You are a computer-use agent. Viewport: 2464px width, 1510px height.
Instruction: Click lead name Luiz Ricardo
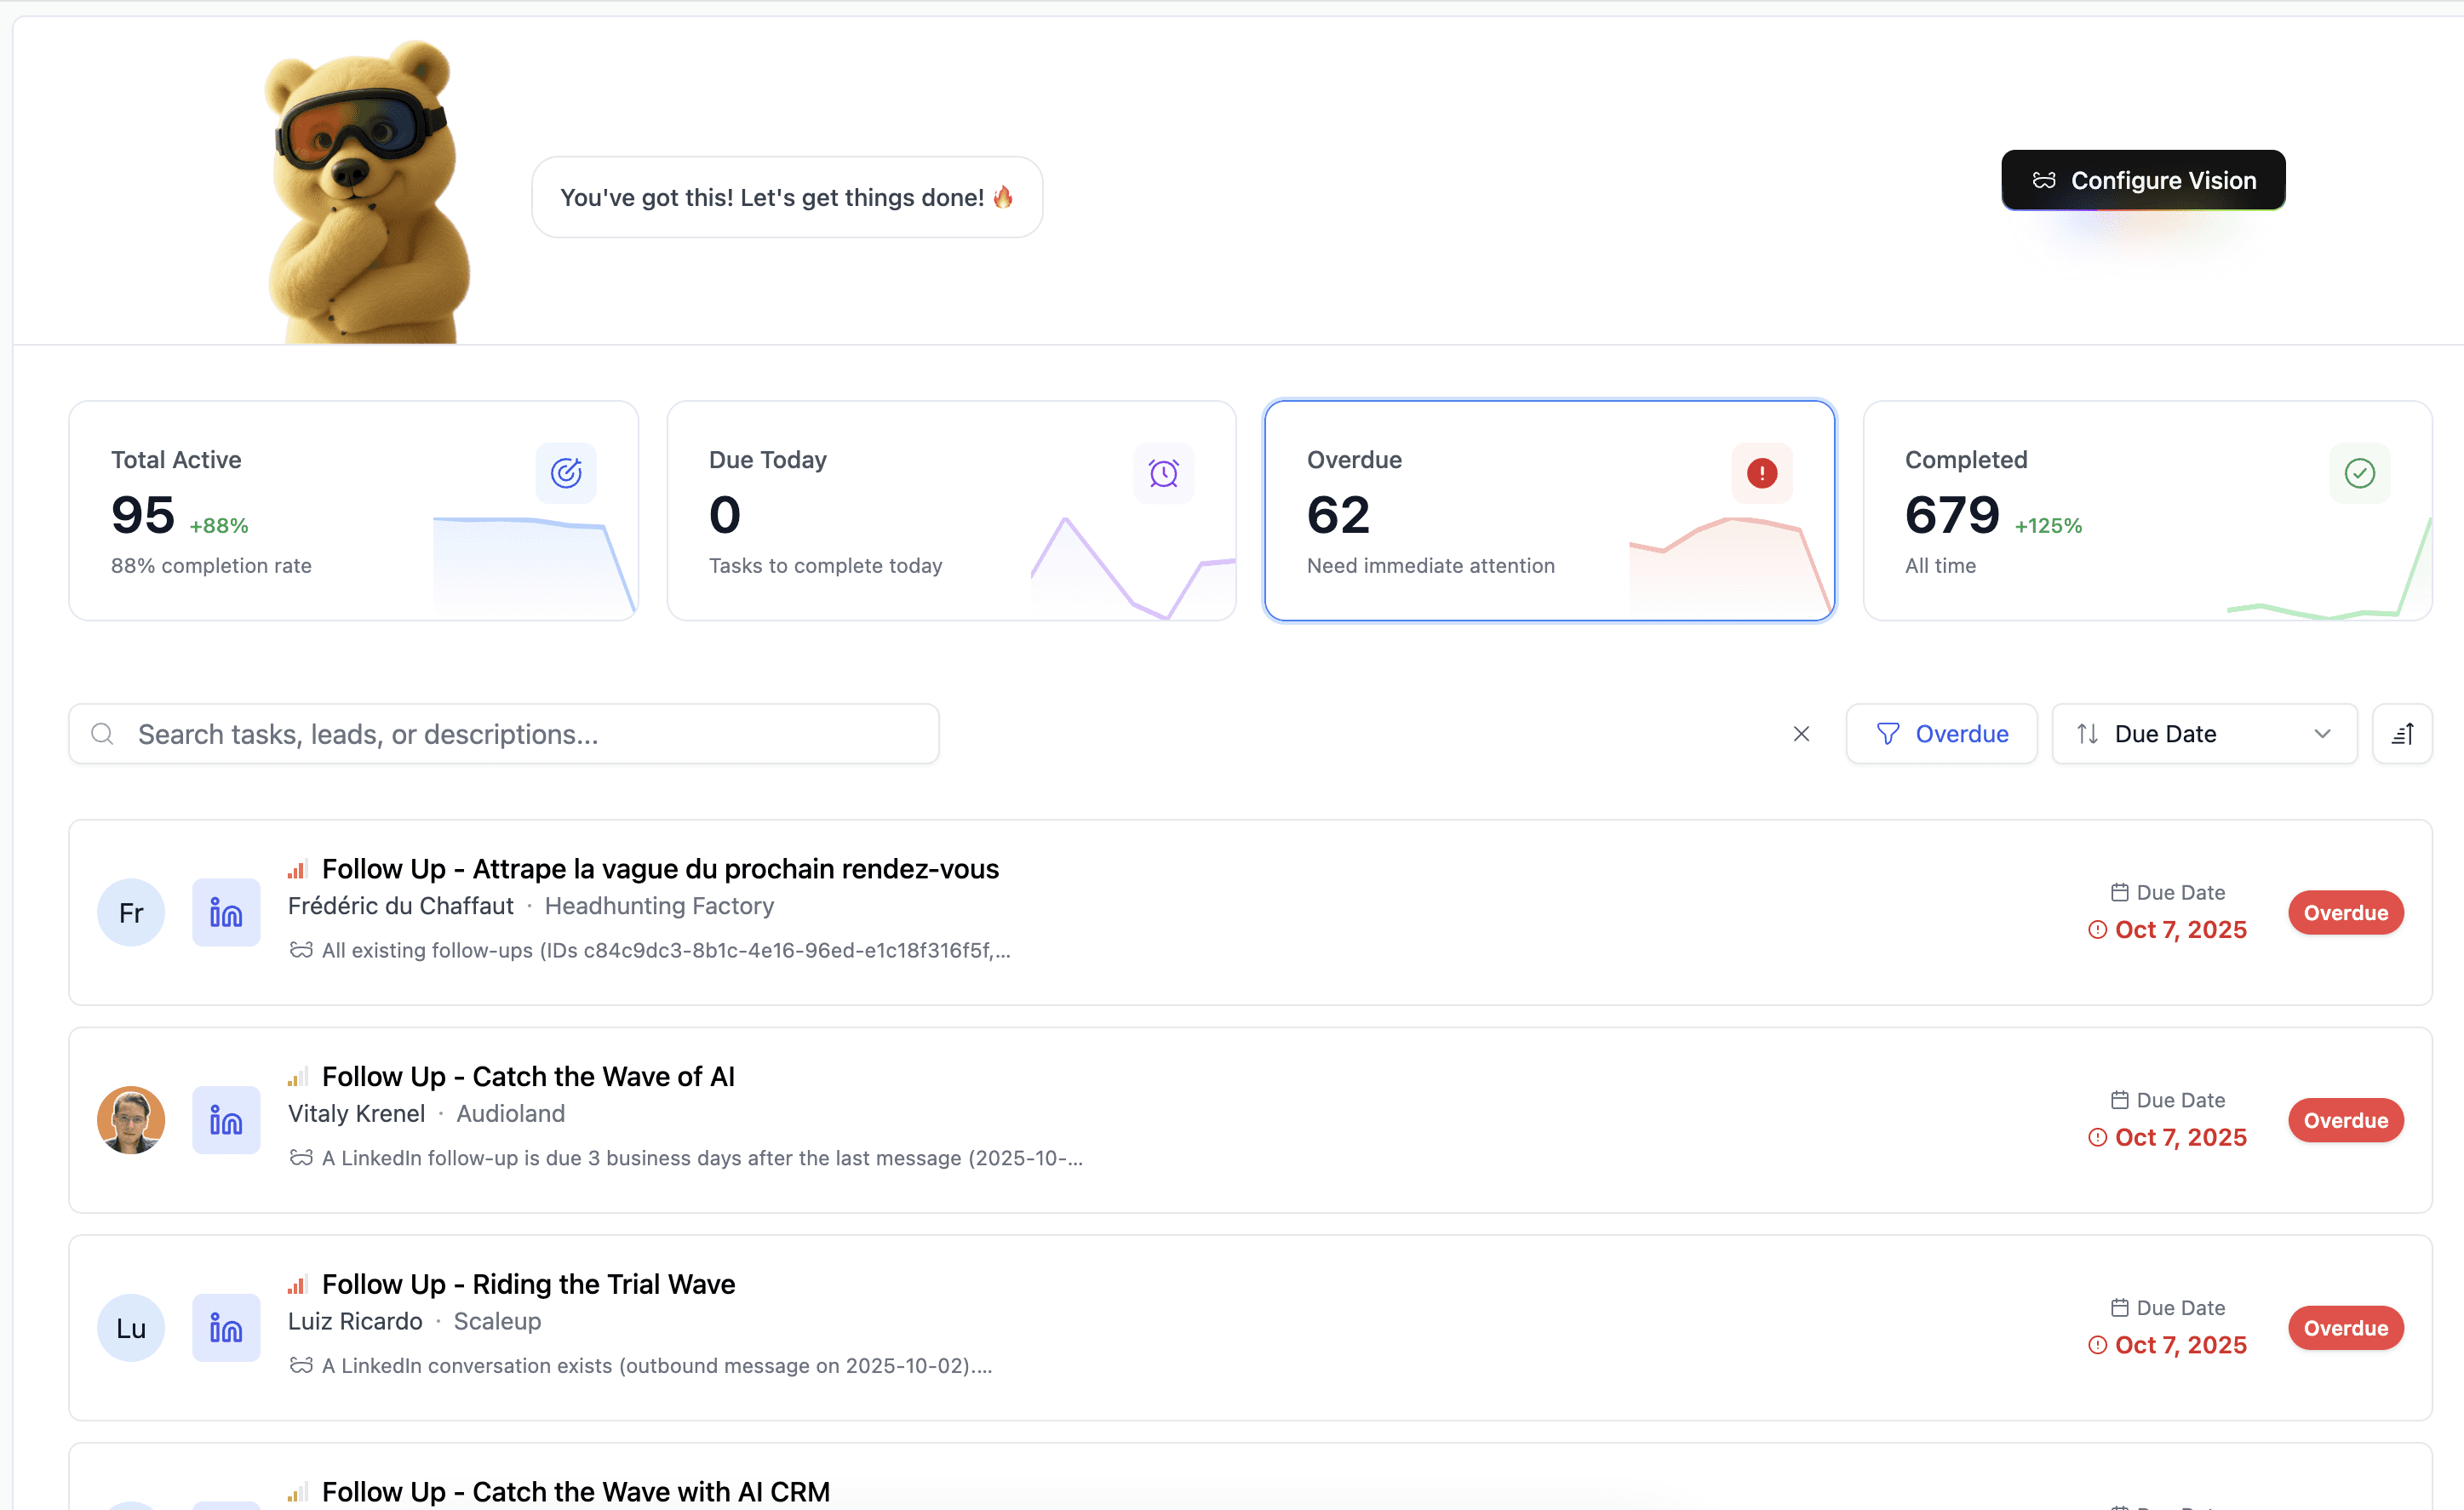pos(355,1322)
